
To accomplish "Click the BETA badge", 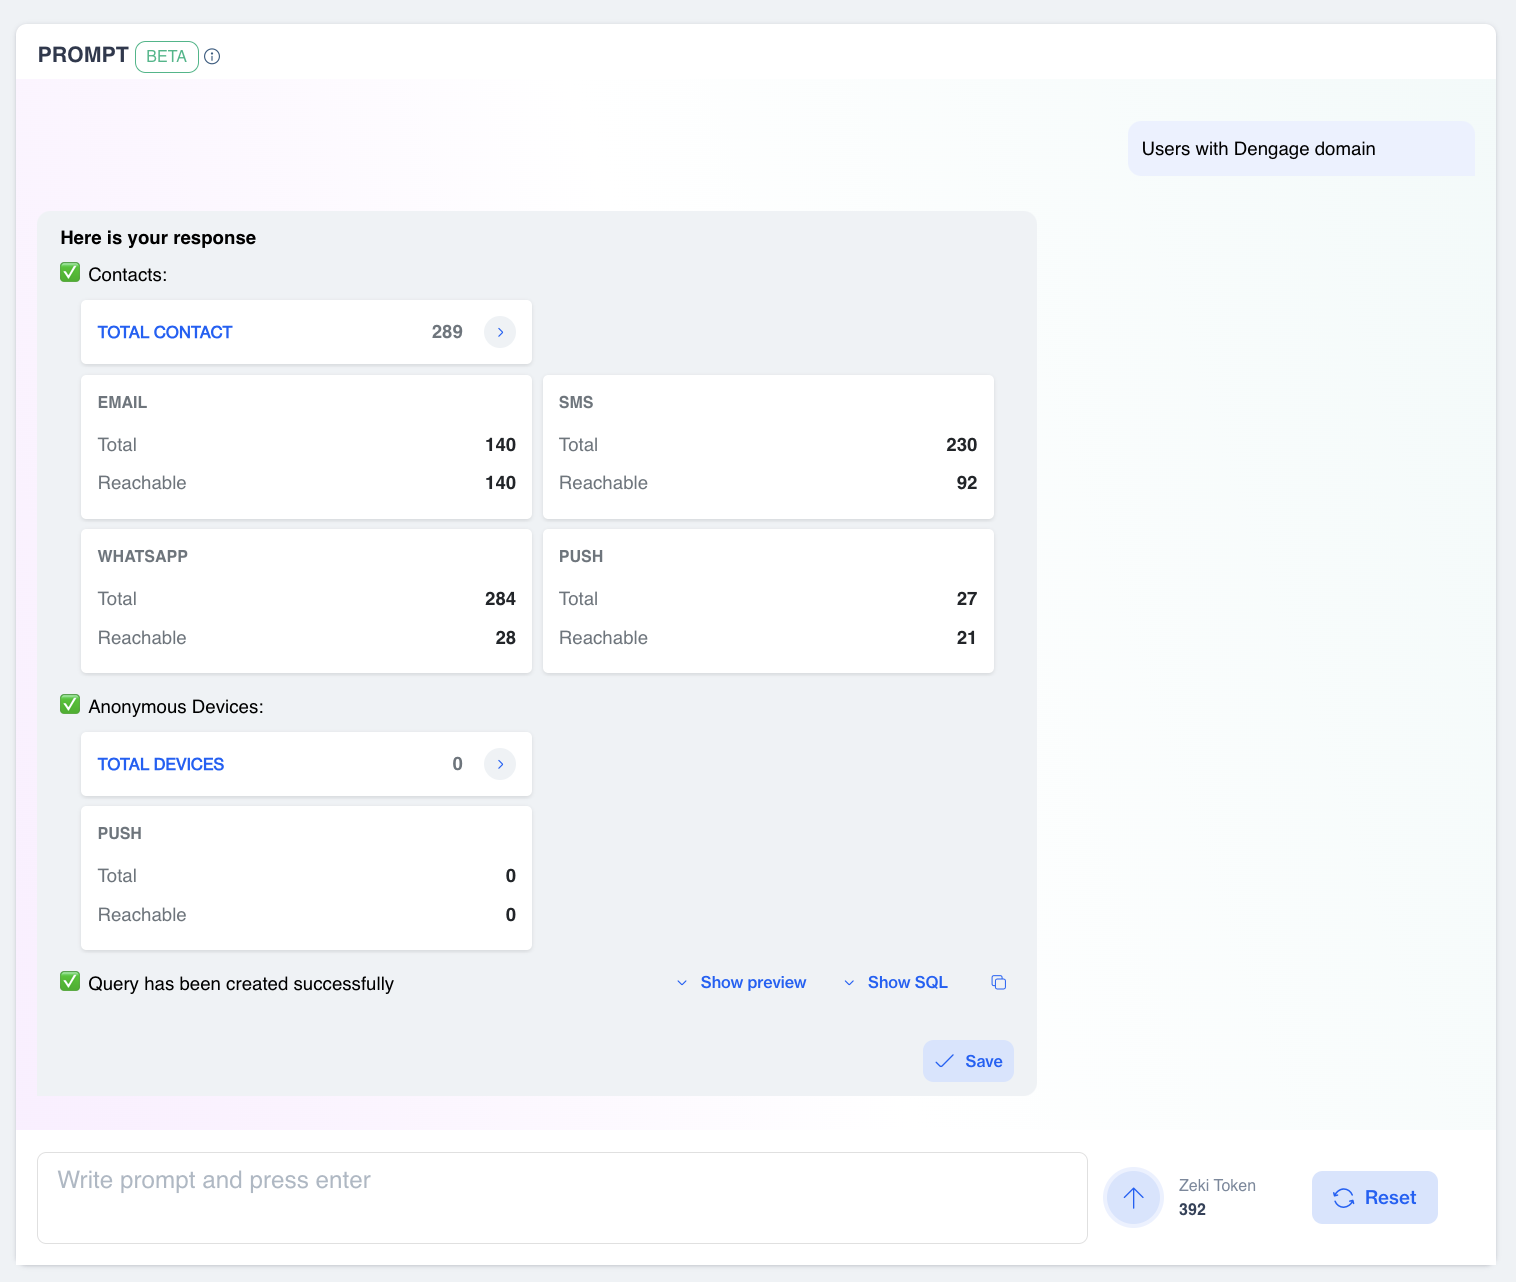I will [x=166, y=57].
